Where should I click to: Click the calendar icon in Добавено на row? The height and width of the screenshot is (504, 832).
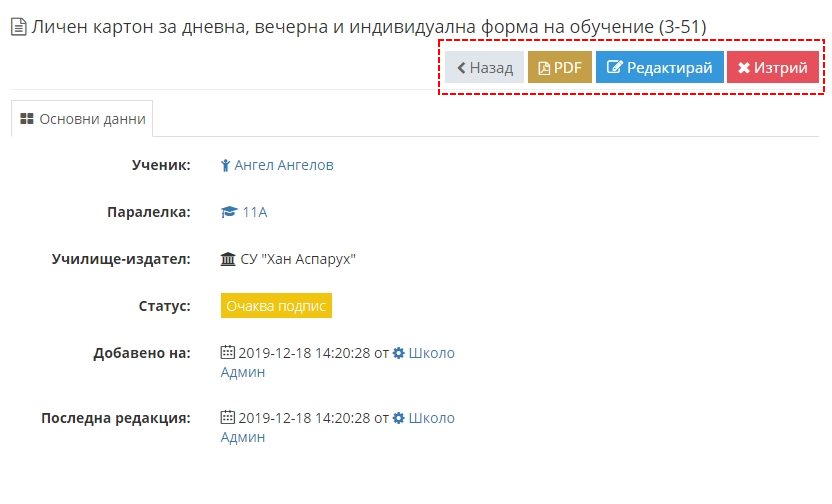pos(228,352)
